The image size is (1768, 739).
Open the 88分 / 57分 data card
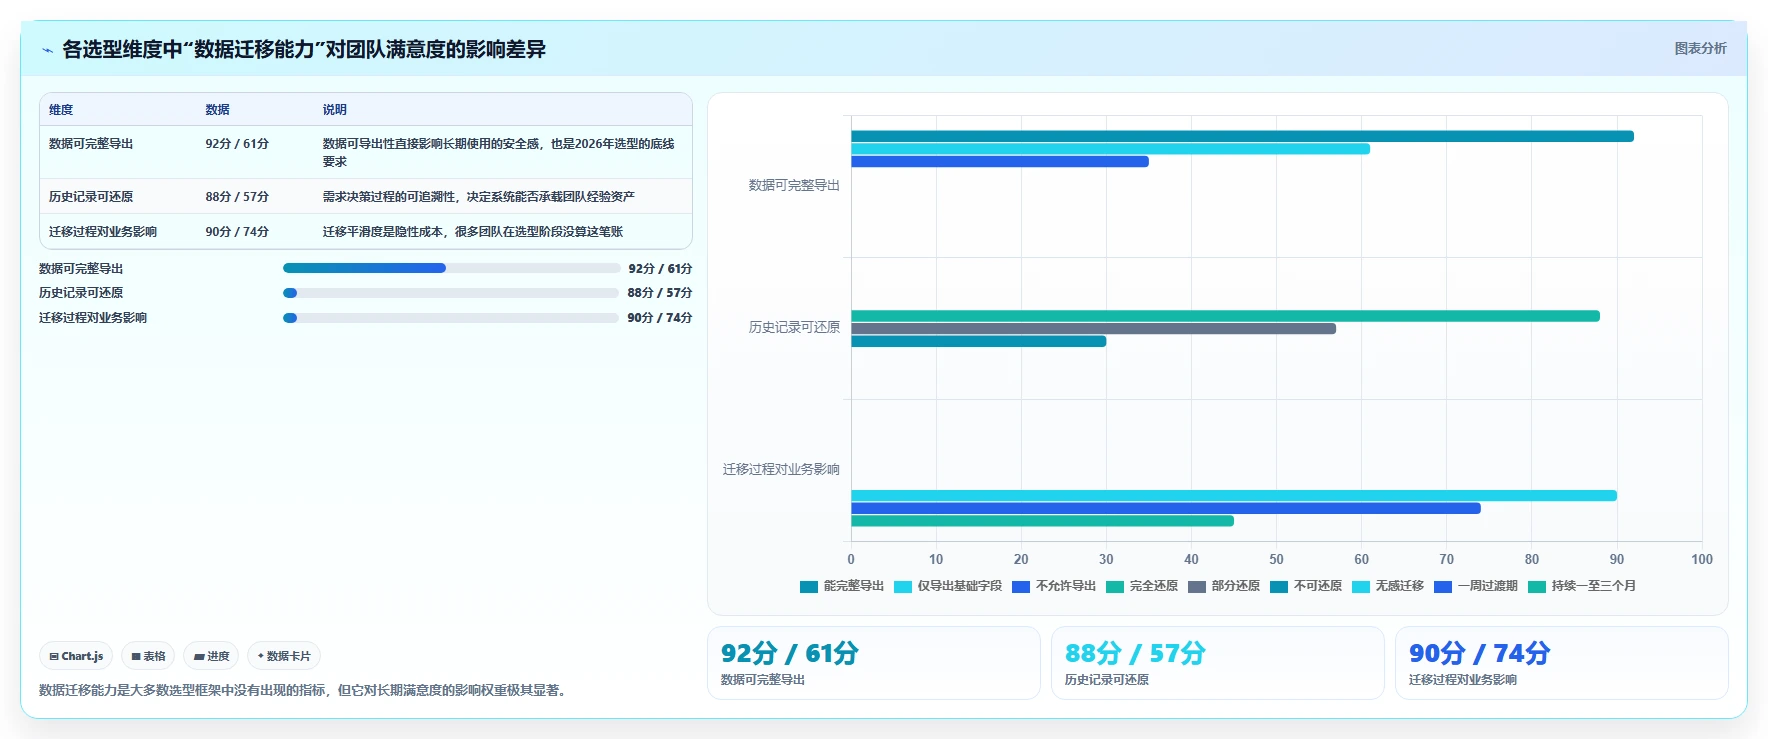tap(1218, 663)
